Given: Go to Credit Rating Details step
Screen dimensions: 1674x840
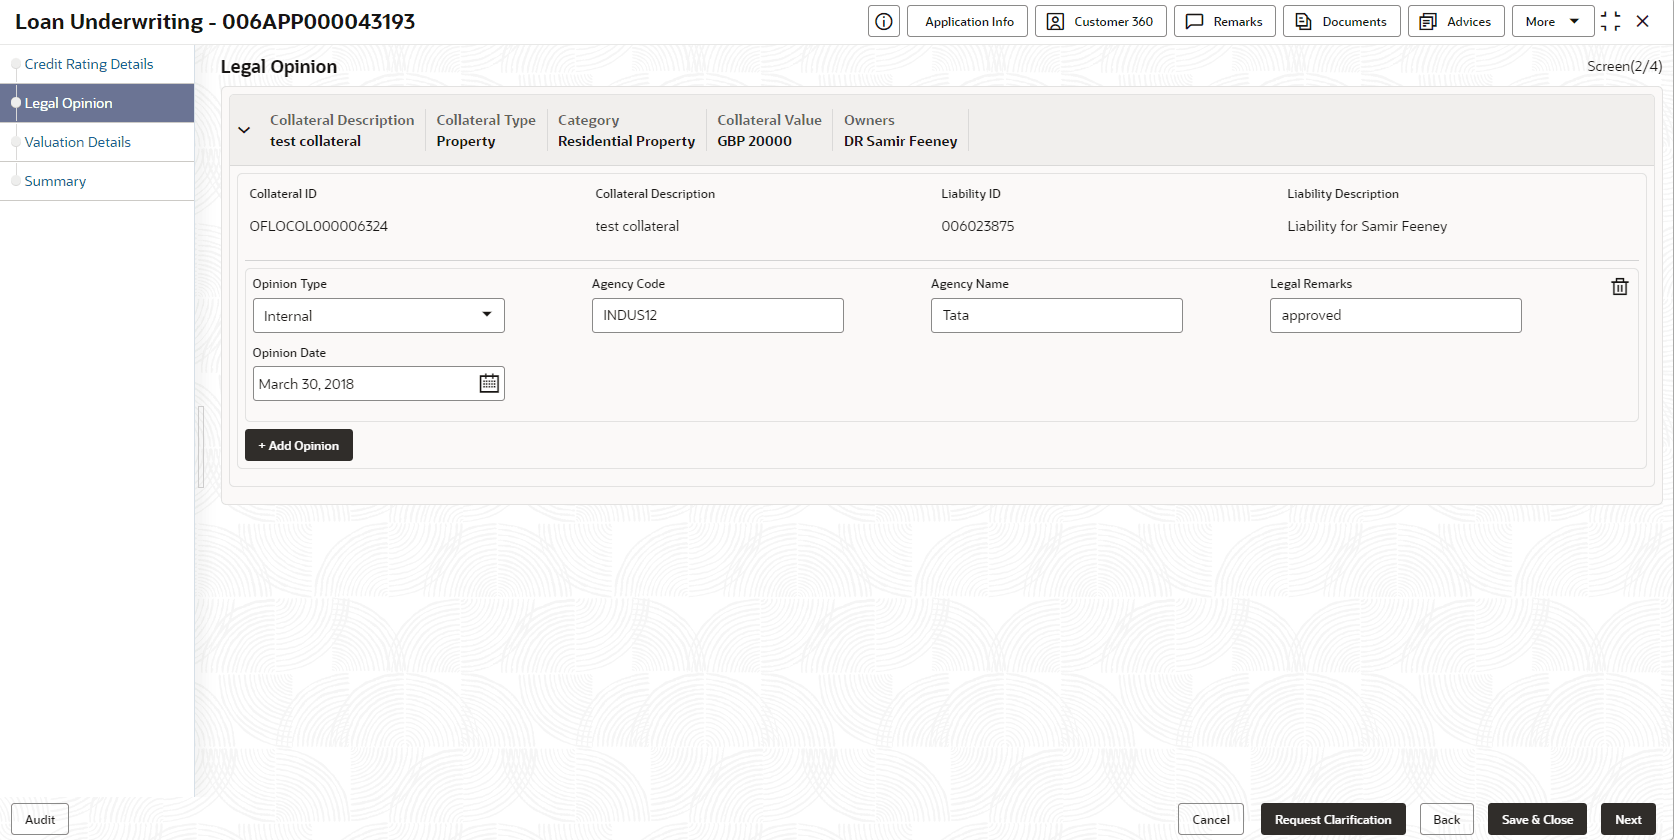Looking at the screenshot, I should pyautogui.click(x=89, y=64).
